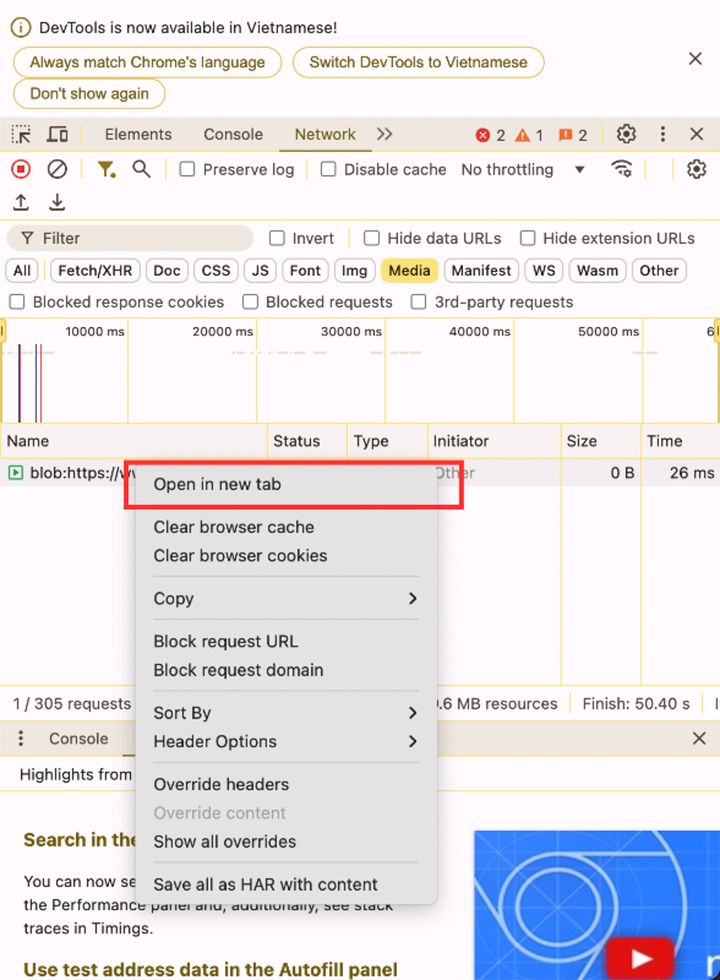
Task: Check Hide extension URLs
Action: [528, 238]
